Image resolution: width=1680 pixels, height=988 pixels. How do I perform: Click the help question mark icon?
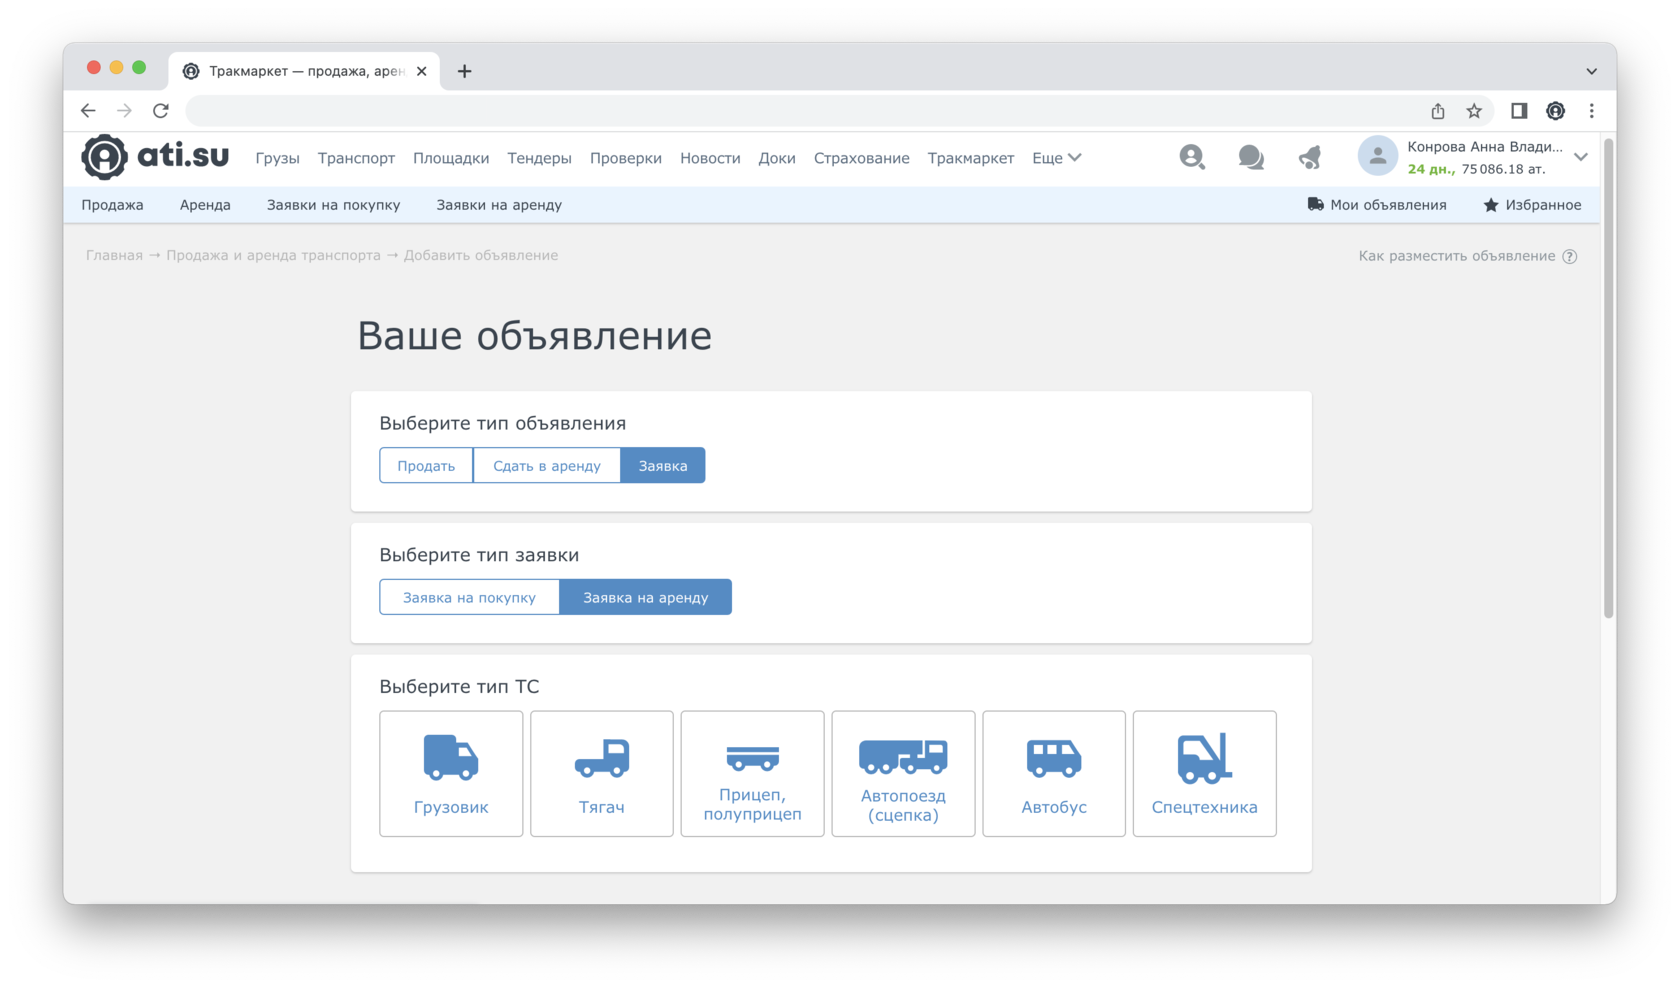[1570, 256]
